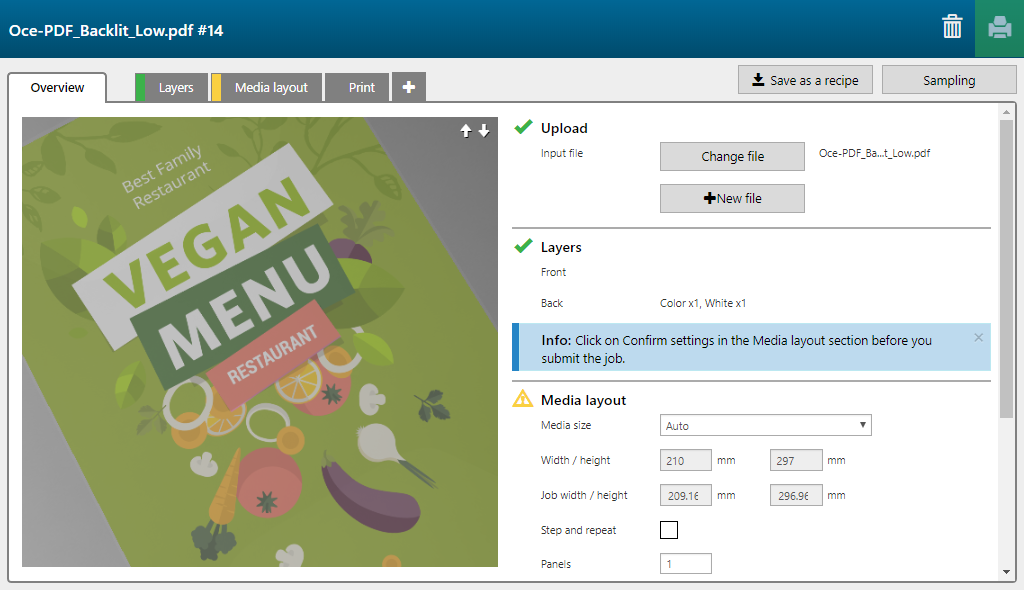Click the Change file button
Screen dimensions: 1024x590
732,156
